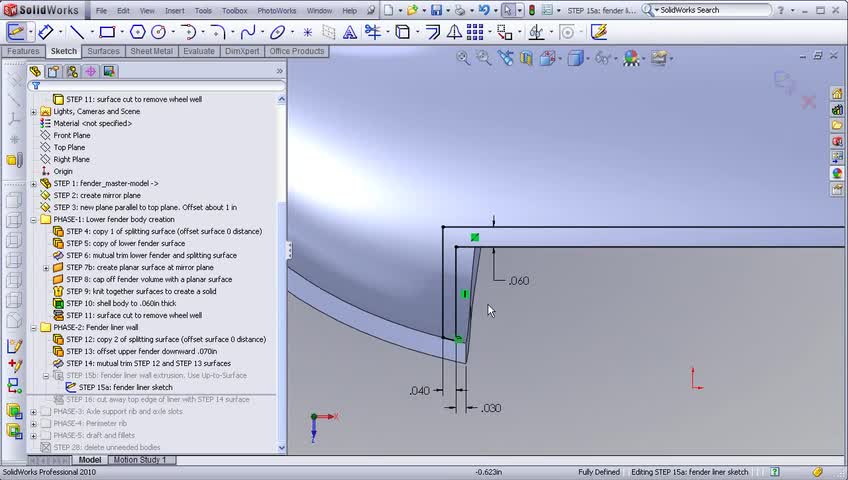Open the Insert menu
The width and height of the screenshot is (848, 480).
pos(174,10)
